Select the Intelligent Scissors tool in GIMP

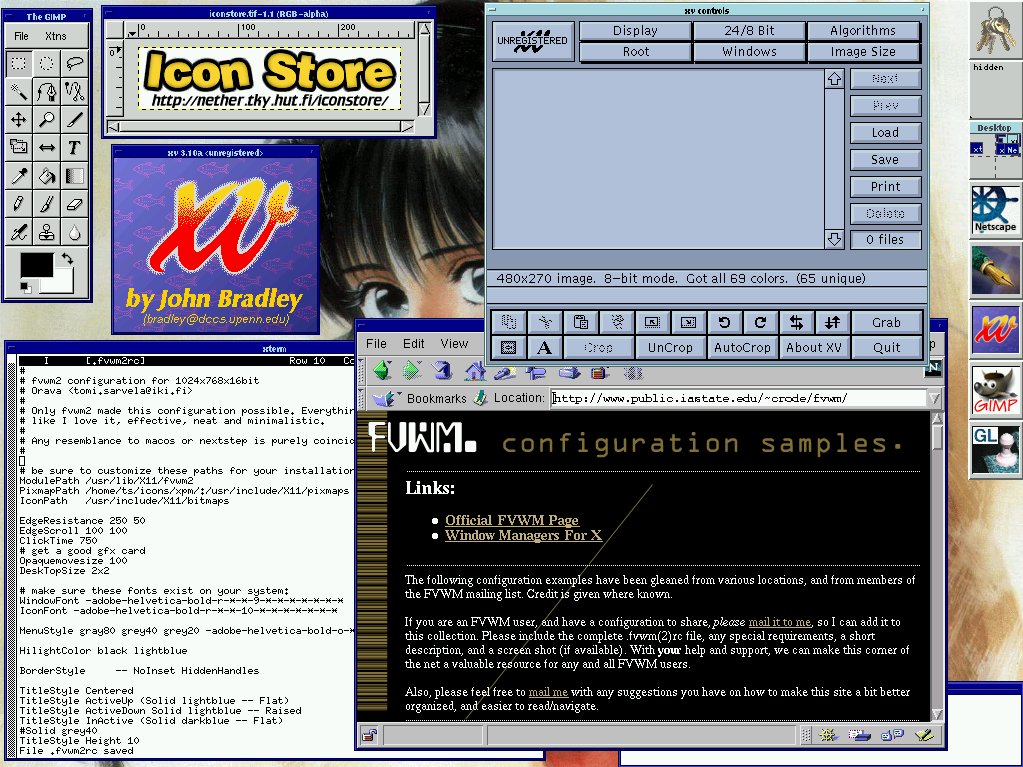pos(74,91)
